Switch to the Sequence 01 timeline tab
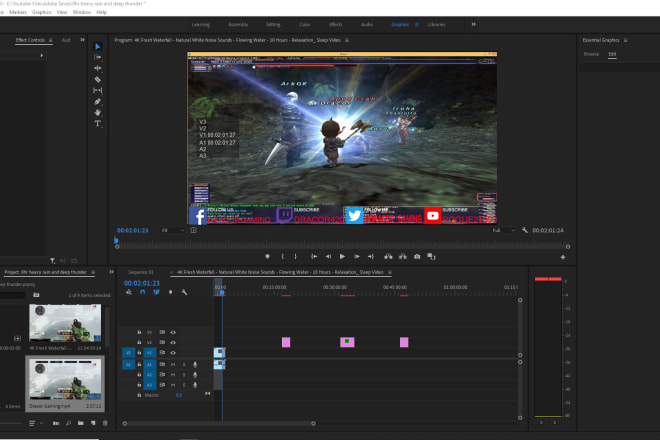Screen dimensions: 660x440 (141, 272)
